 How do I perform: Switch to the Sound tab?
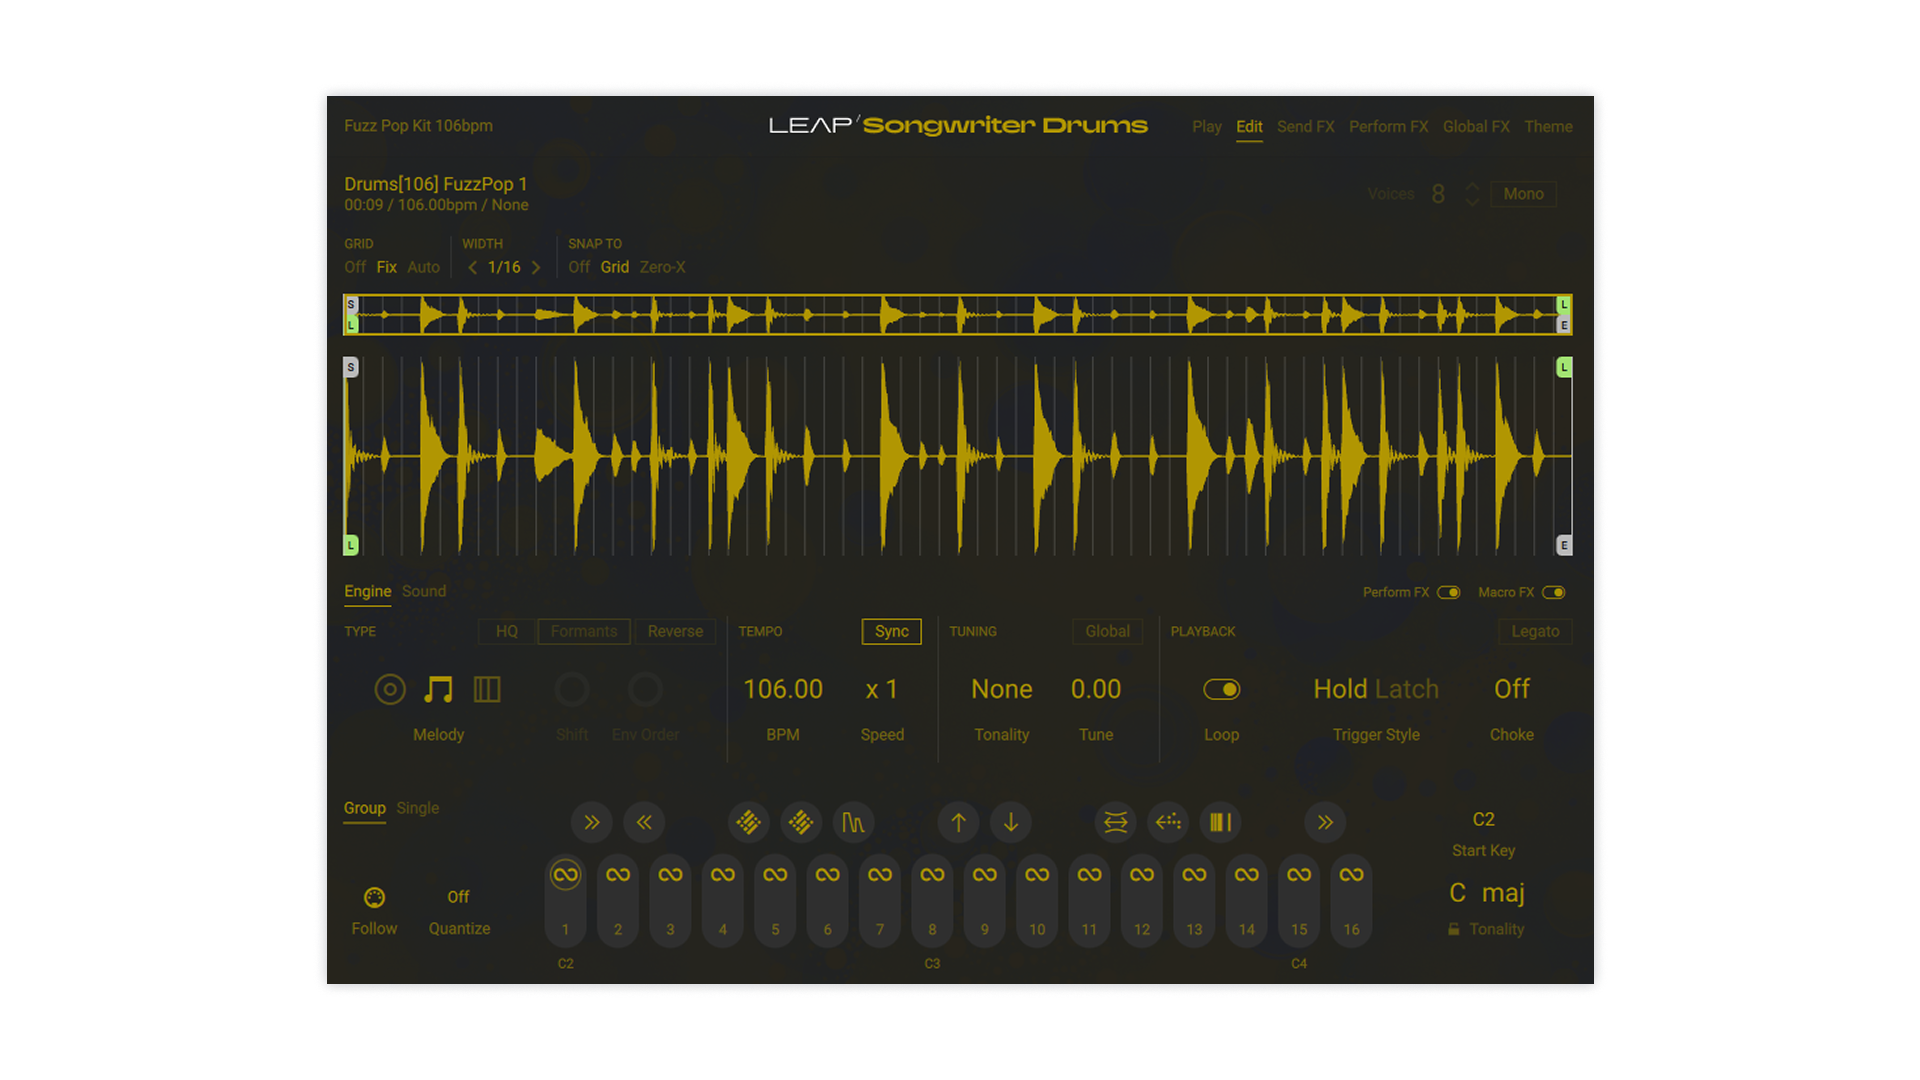click(424, 591)
